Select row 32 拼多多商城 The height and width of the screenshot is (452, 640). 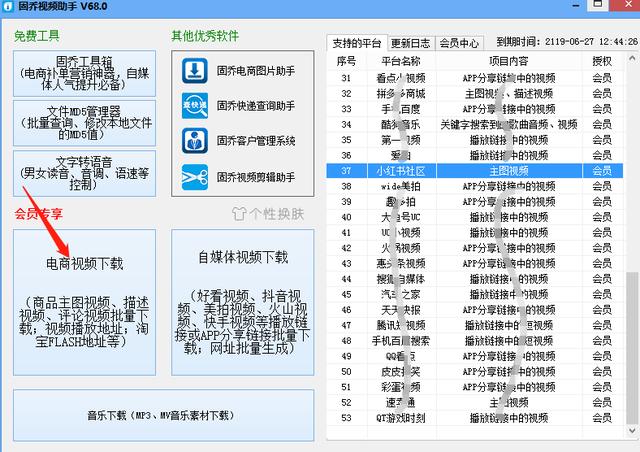(x=475, y=94)
